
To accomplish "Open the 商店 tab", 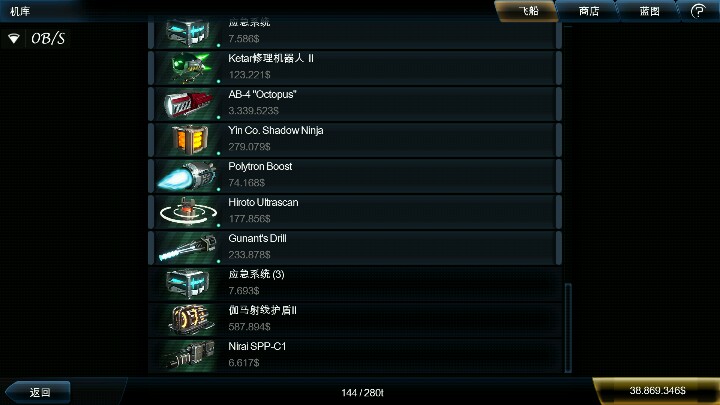I will pos(588,11).
